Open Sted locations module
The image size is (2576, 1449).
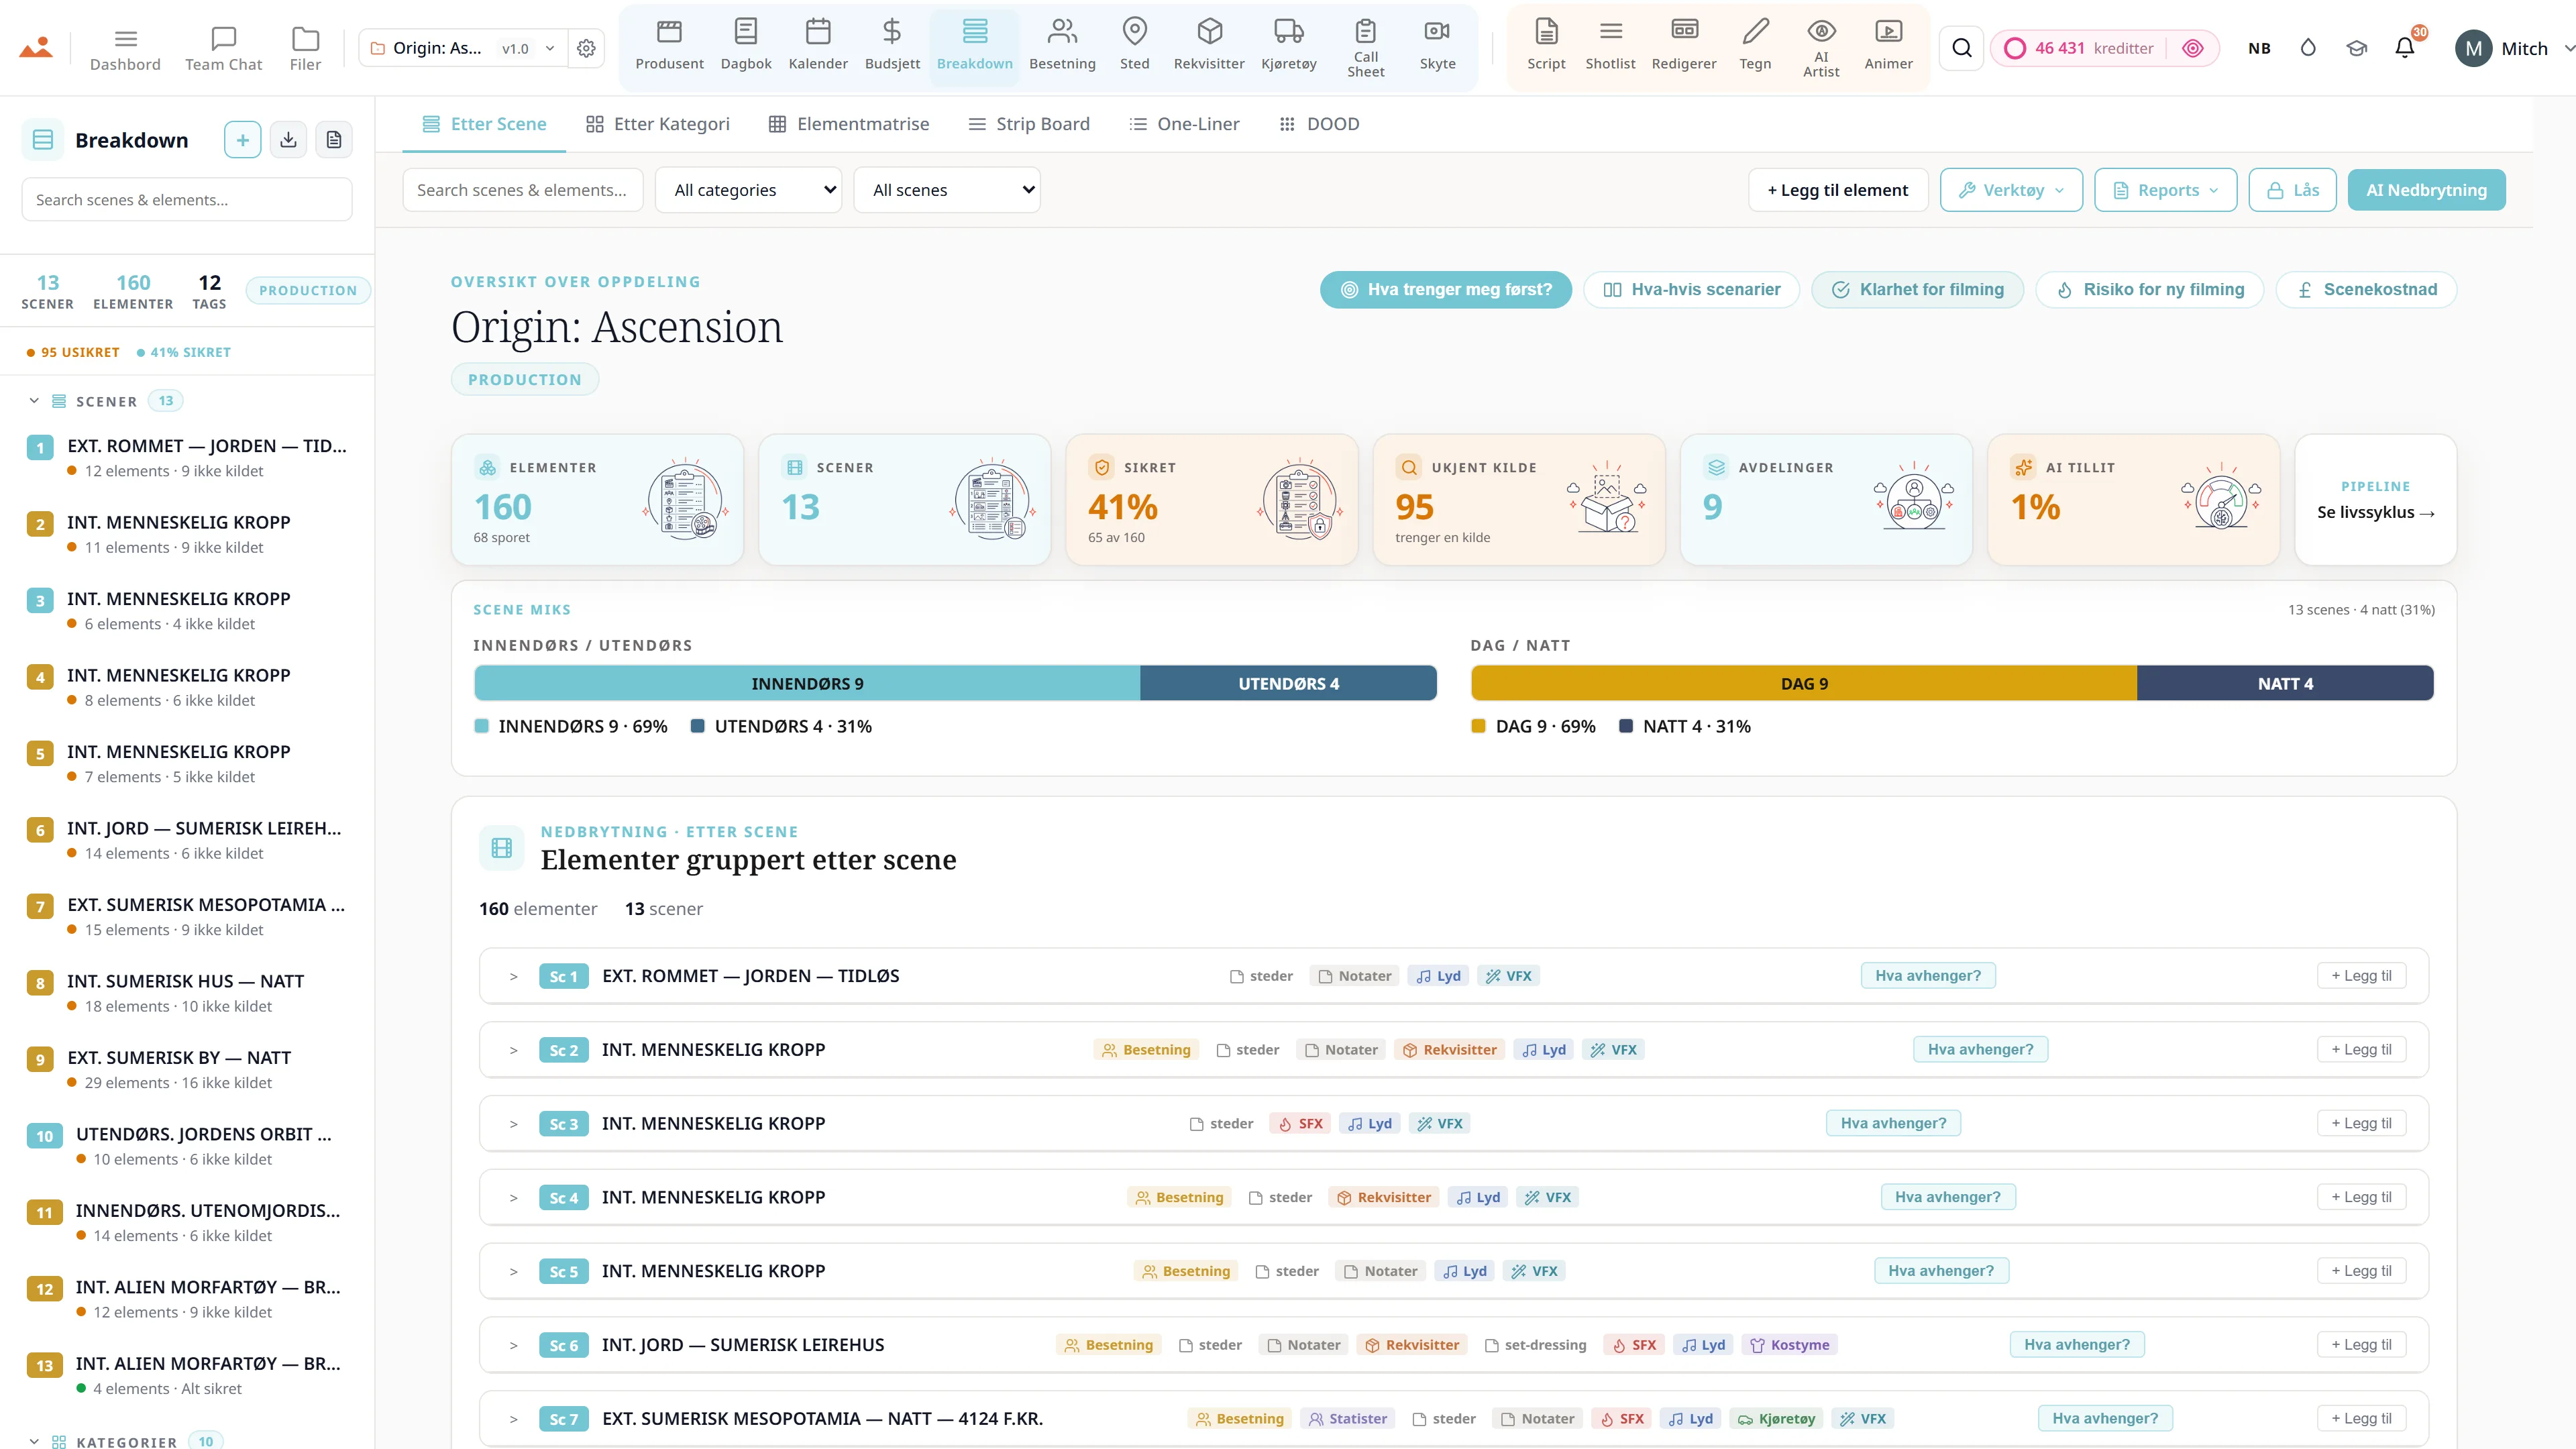tap(1134, 46)
